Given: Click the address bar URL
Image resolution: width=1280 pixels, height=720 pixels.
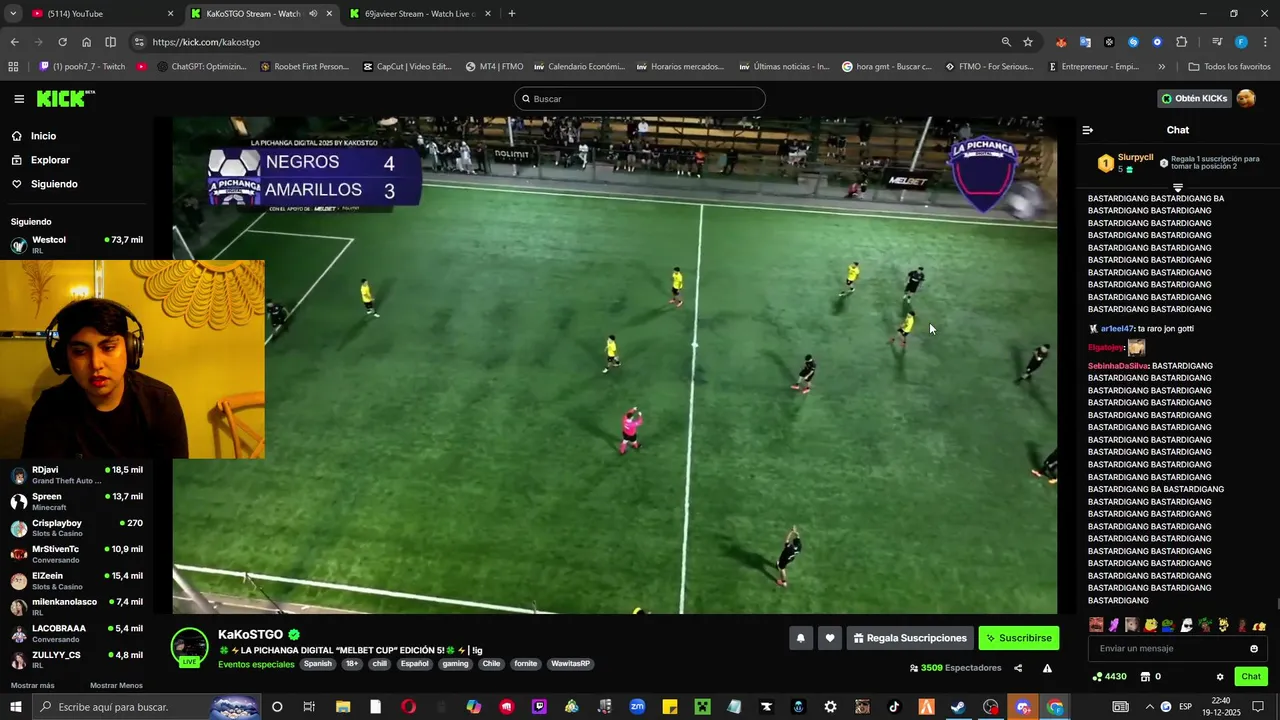Looking at the screenshot, I should pos(206,42).
